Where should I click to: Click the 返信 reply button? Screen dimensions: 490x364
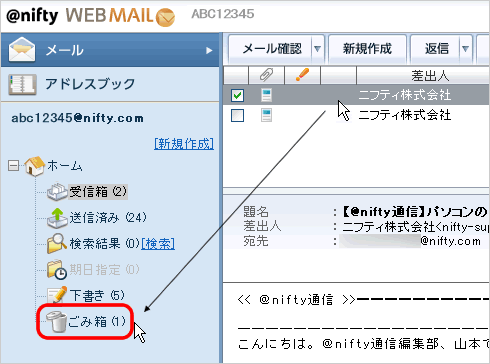point(437,49)
